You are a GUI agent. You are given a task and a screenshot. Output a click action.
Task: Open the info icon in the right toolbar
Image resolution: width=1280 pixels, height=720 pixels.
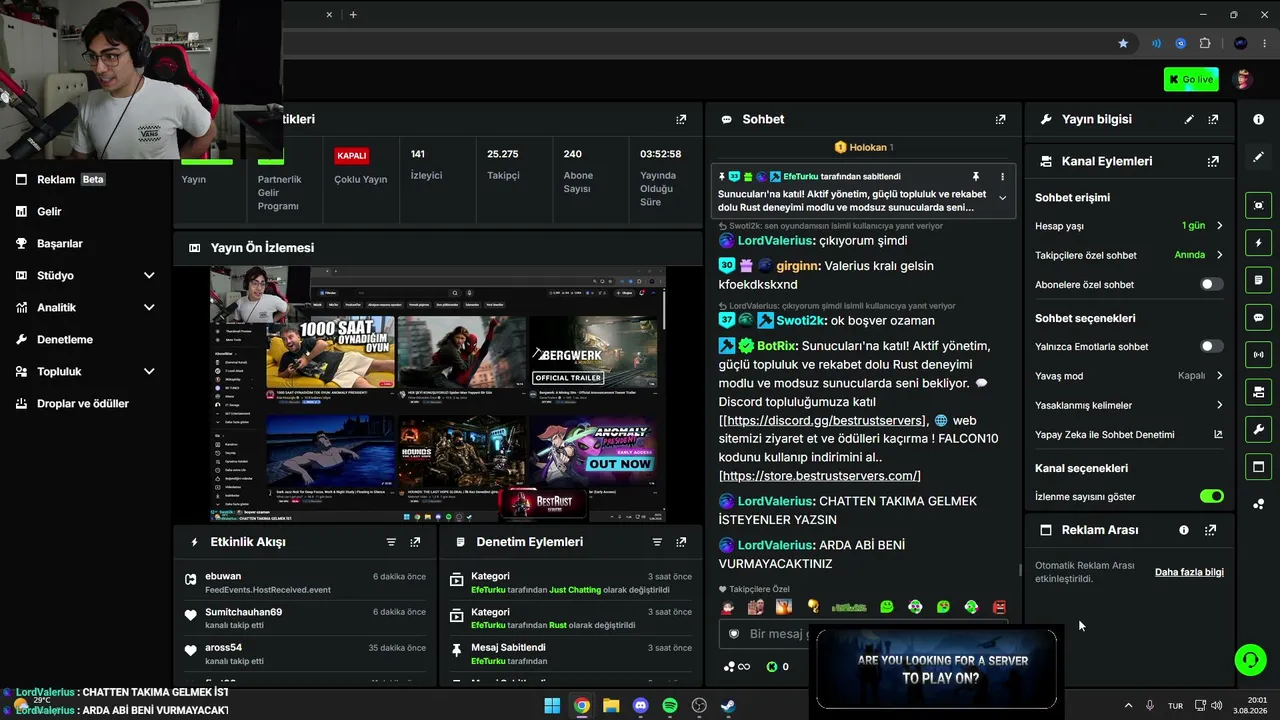click(1258, 119)
